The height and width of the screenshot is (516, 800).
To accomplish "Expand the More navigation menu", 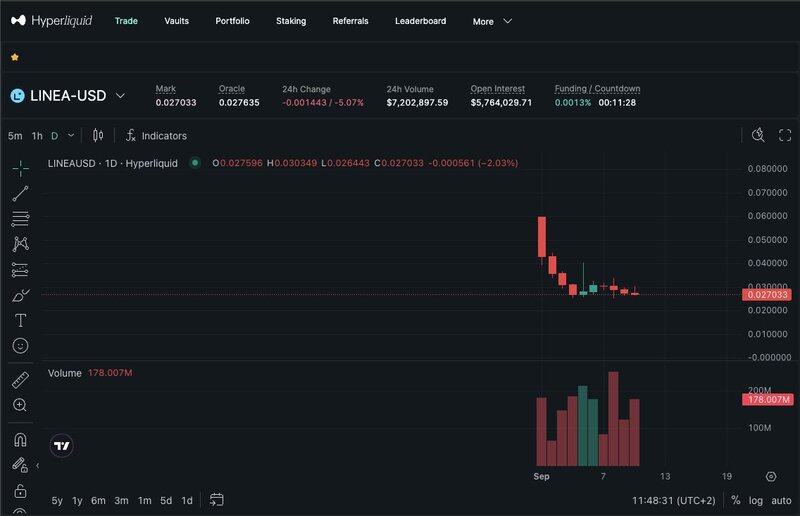I will [x=492, y=21].
